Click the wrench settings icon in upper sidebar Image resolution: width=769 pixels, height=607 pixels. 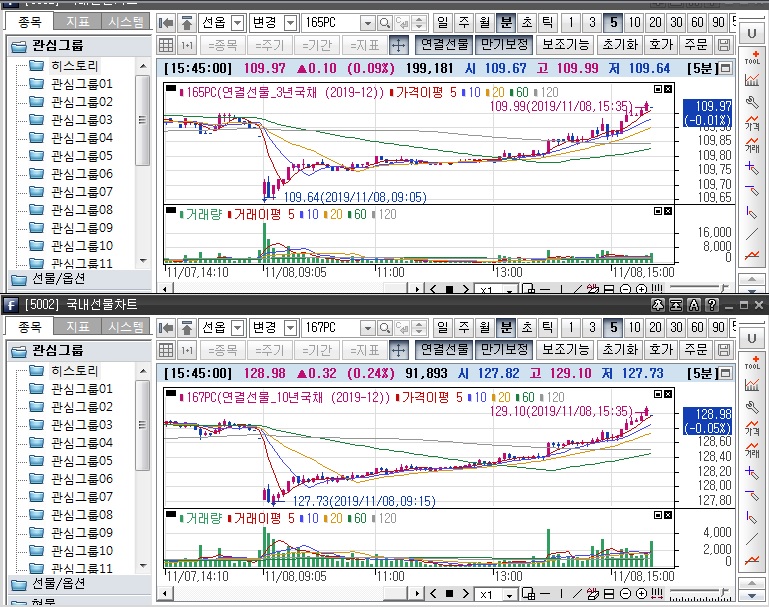click(752, 102)
